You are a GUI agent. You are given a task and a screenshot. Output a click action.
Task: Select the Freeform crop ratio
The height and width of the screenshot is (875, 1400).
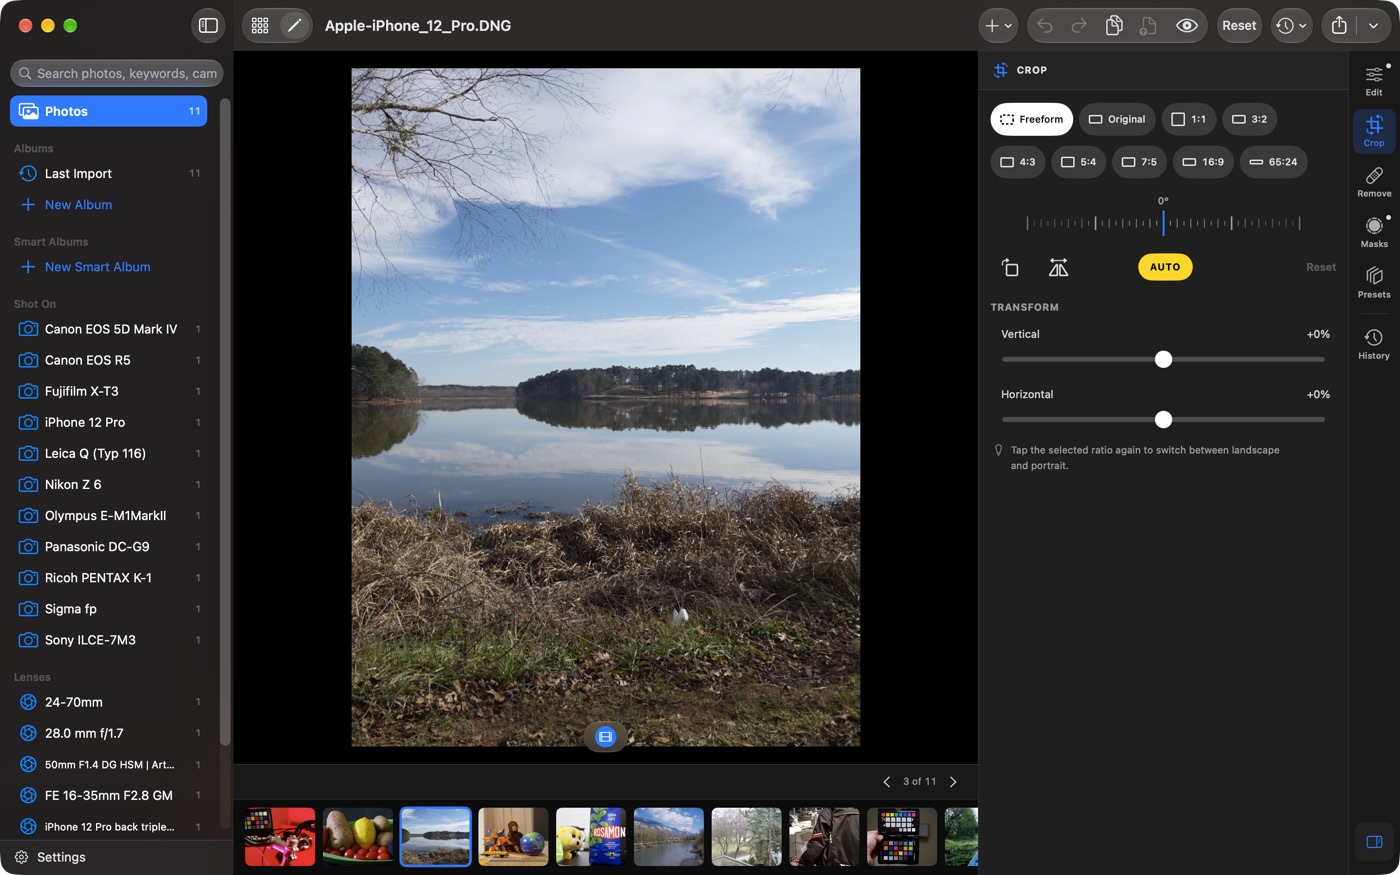(x=1032, y=119)
